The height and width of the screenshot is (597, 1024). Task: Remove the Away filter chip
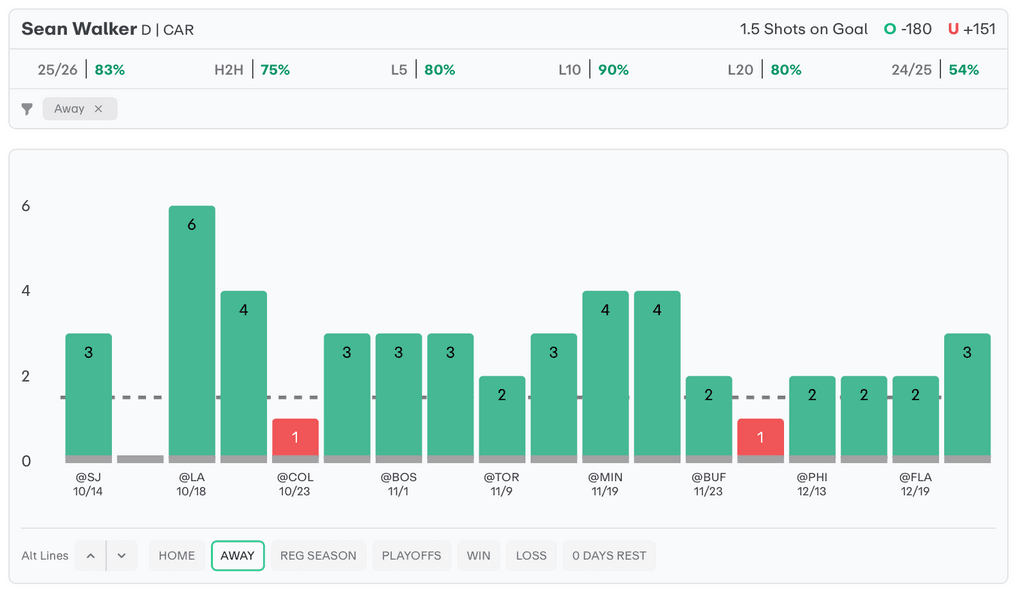coord(98,109)
